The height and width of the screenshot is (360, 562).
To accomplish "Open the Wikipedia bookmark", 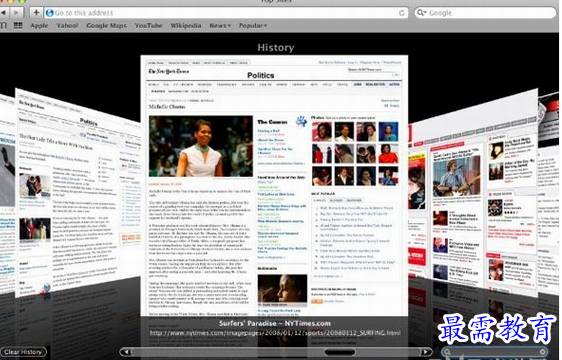I will click(186, 25).
